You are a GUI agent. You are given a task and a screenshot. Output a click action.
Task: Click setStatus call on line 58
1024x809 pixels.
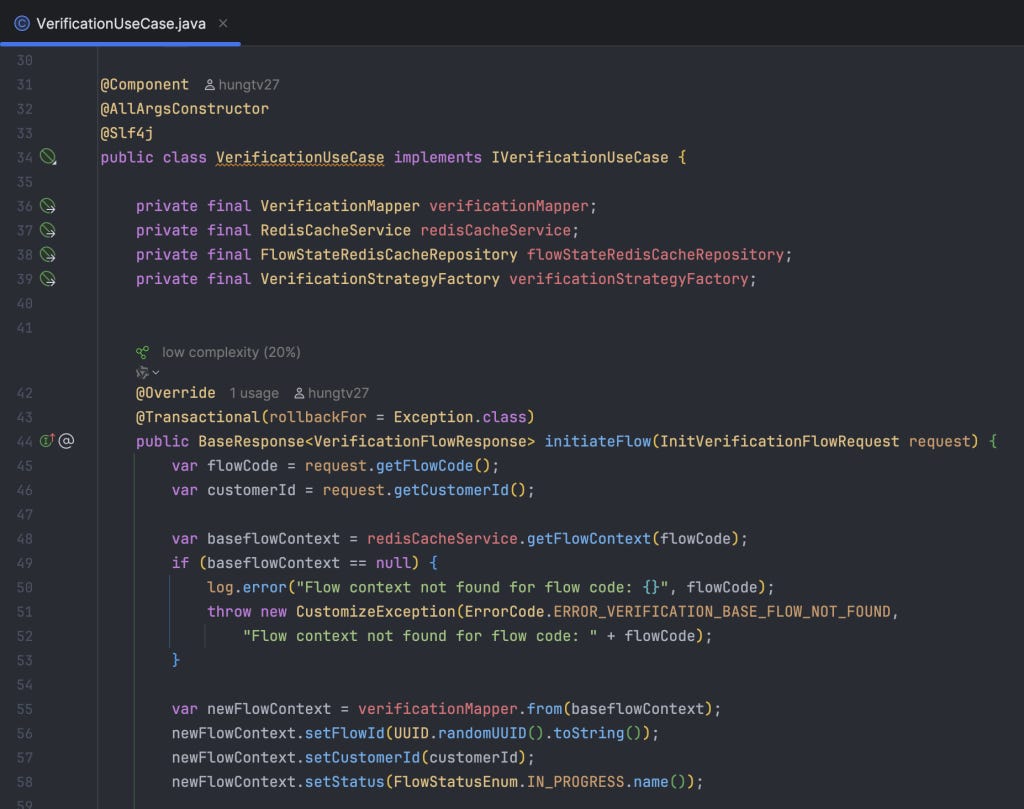[344, 782]
